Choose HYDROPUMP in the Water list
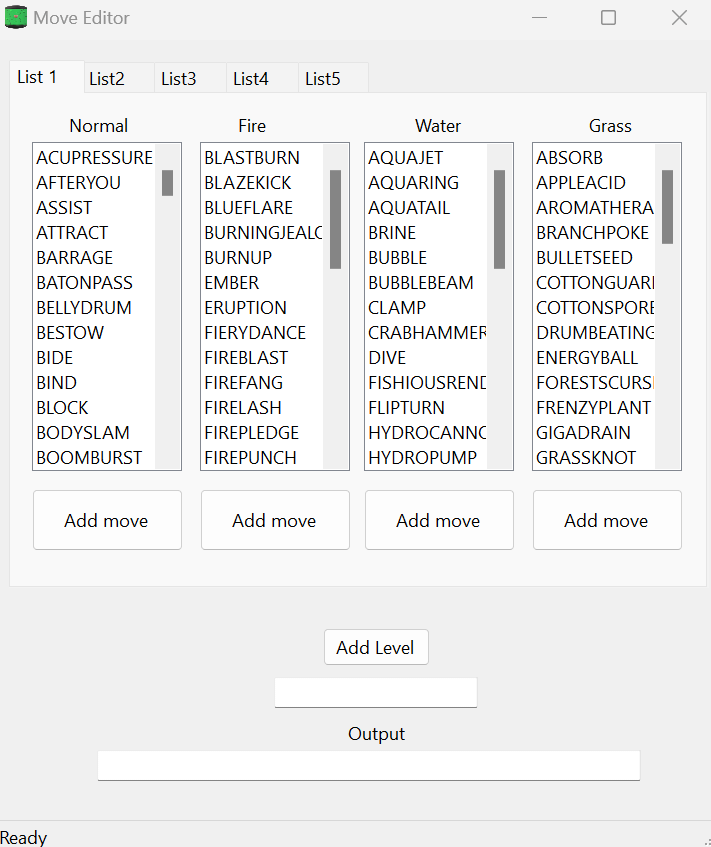The image size is (711, 847). click(422, 458)
